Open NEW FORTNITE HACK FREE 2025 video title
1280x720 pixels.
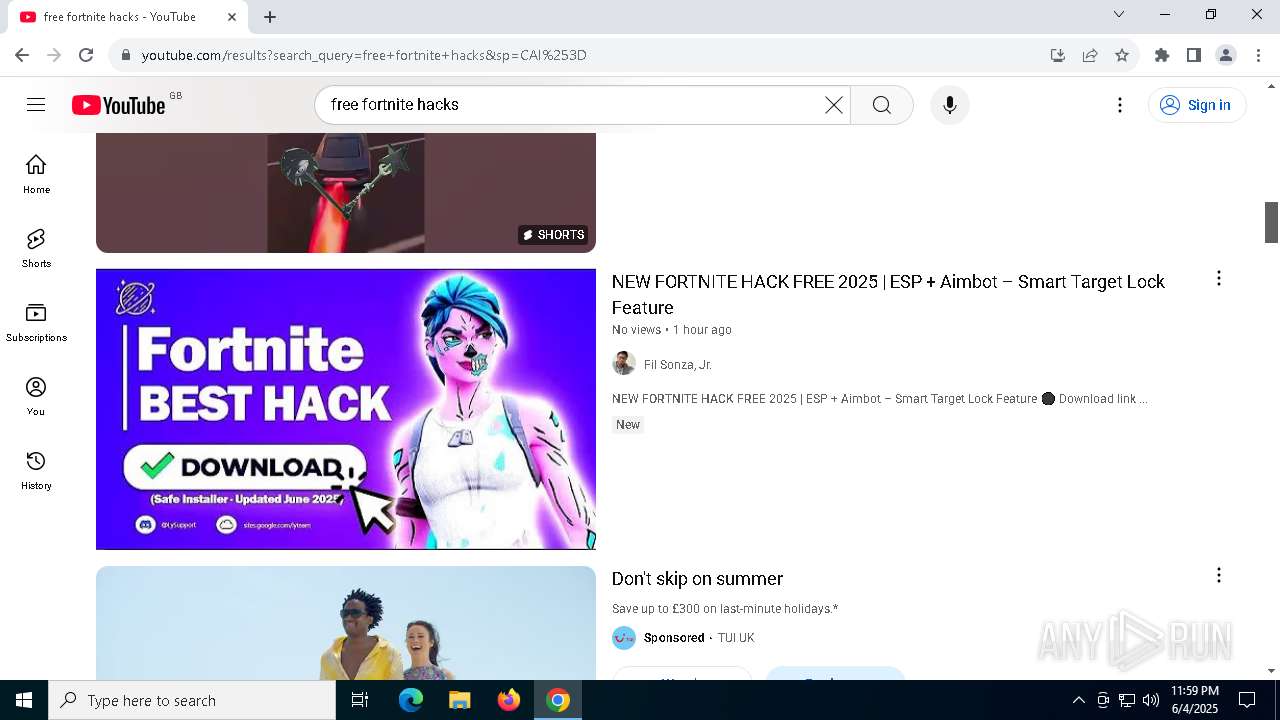tap(888, 294)
